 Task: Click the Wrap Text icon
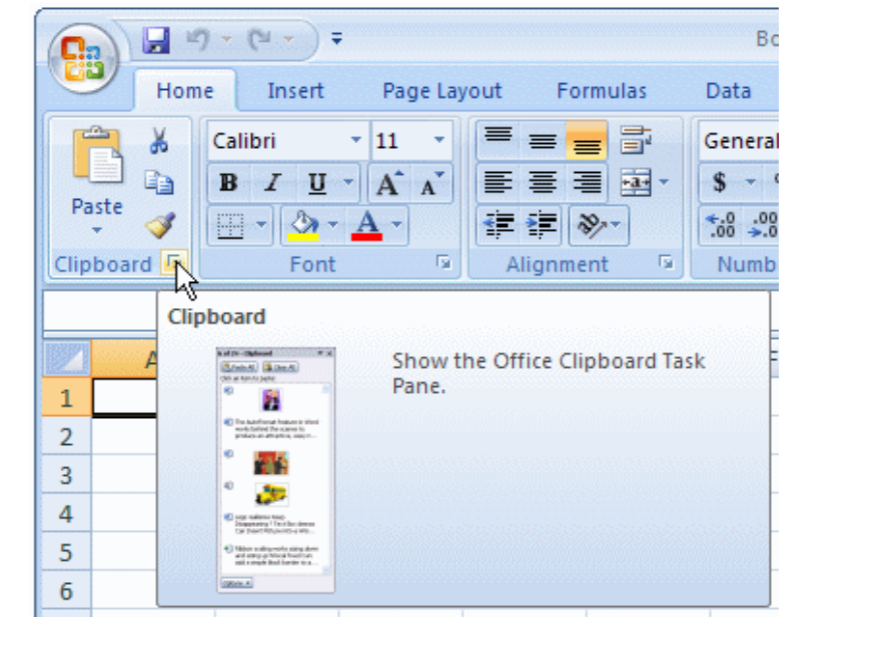tap(634, 141)
